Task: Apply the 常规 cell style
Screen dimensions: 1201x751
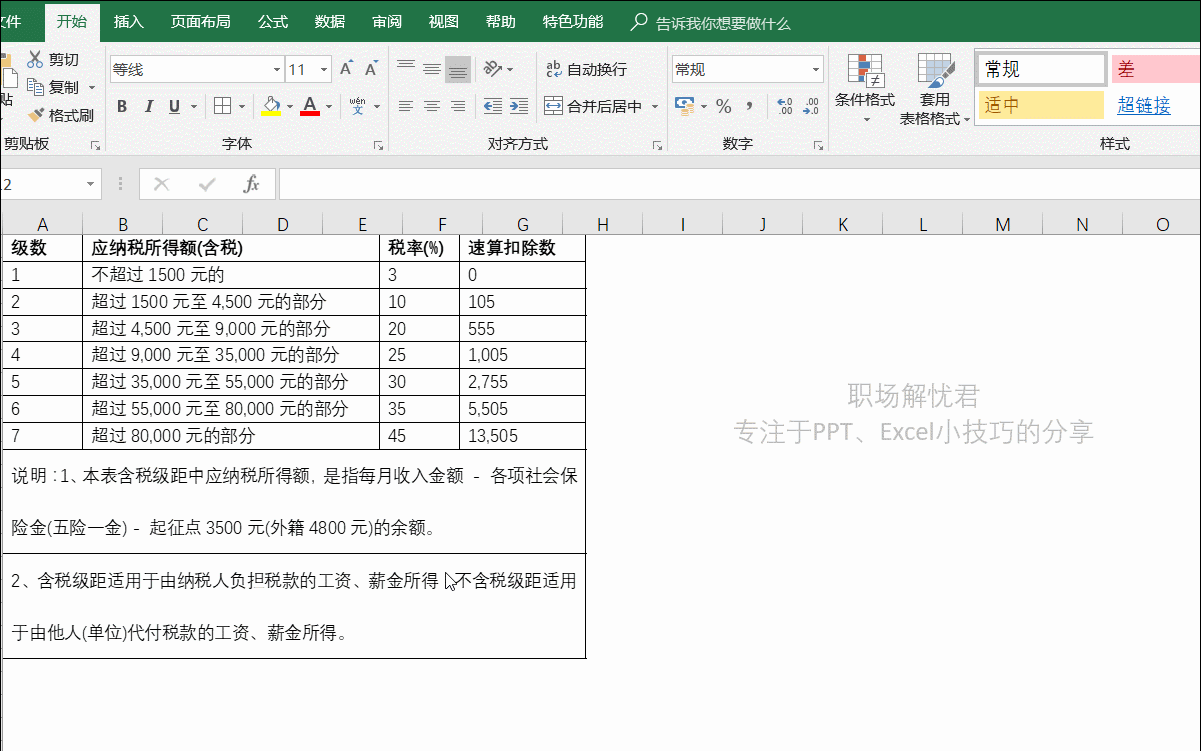Action: 1041,69
